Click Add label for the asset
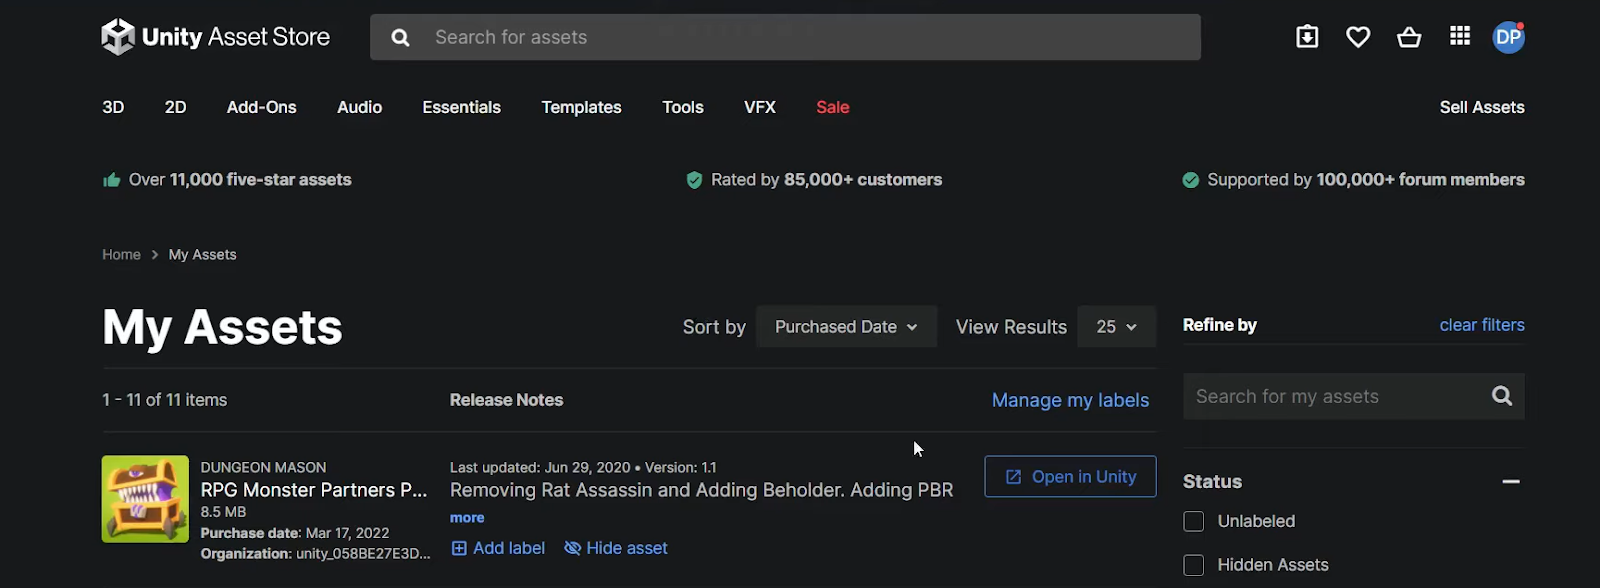 (498, 548)
